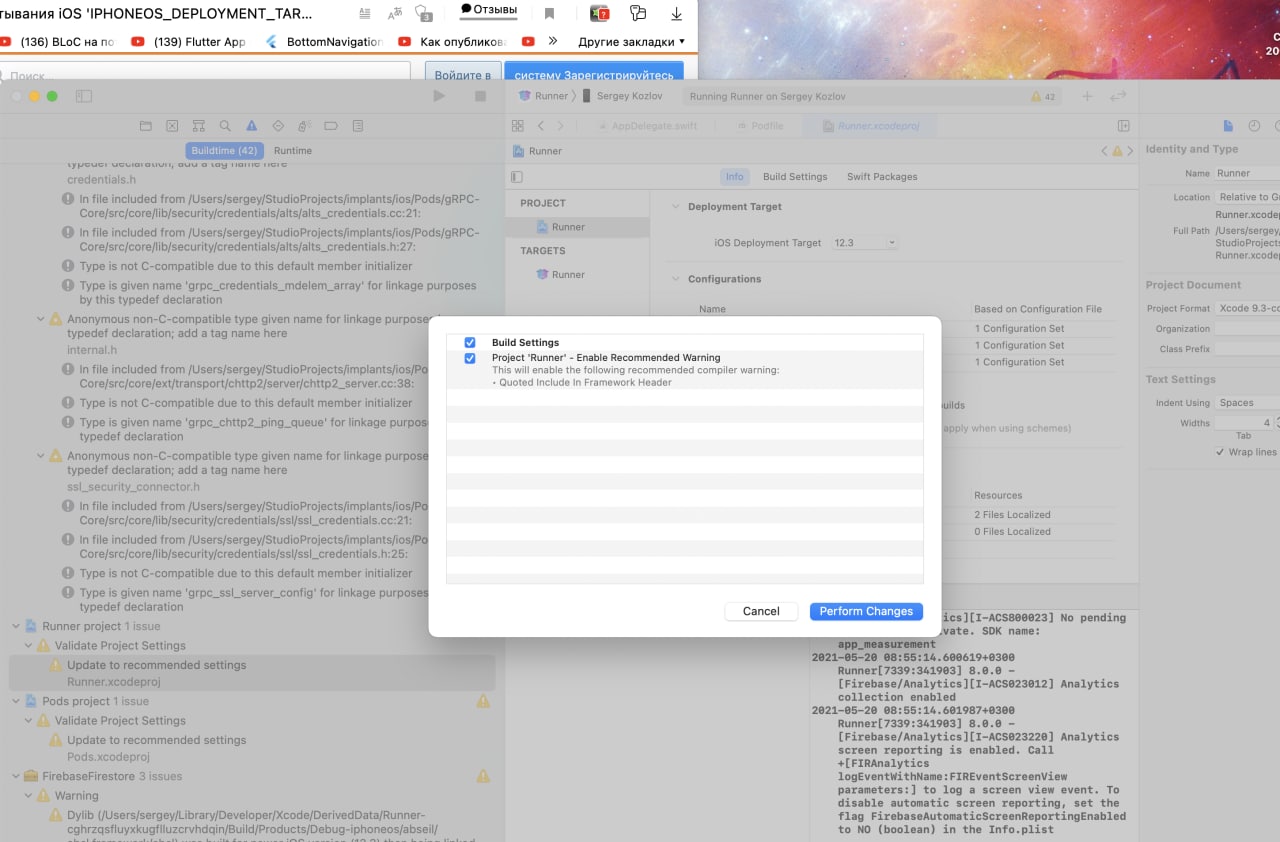Click the Stop button in Xcode toolbar
This screenshot has width=1280, height=842.
click(480, 96)
